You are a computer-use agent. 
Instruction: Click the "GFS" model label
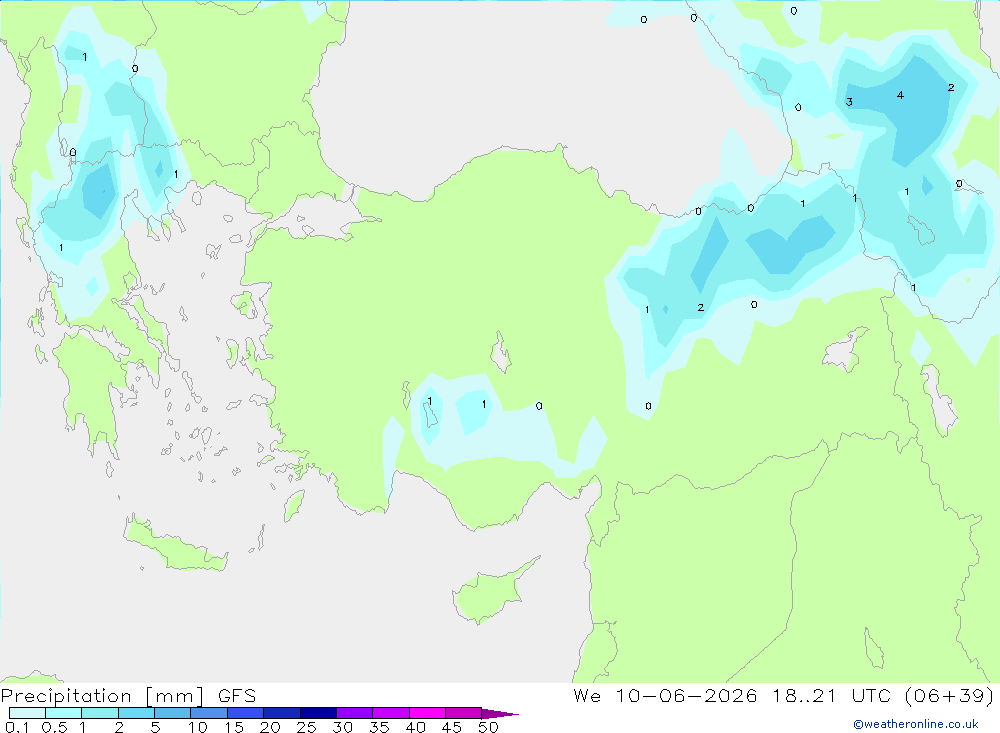(x=237, y=696)
